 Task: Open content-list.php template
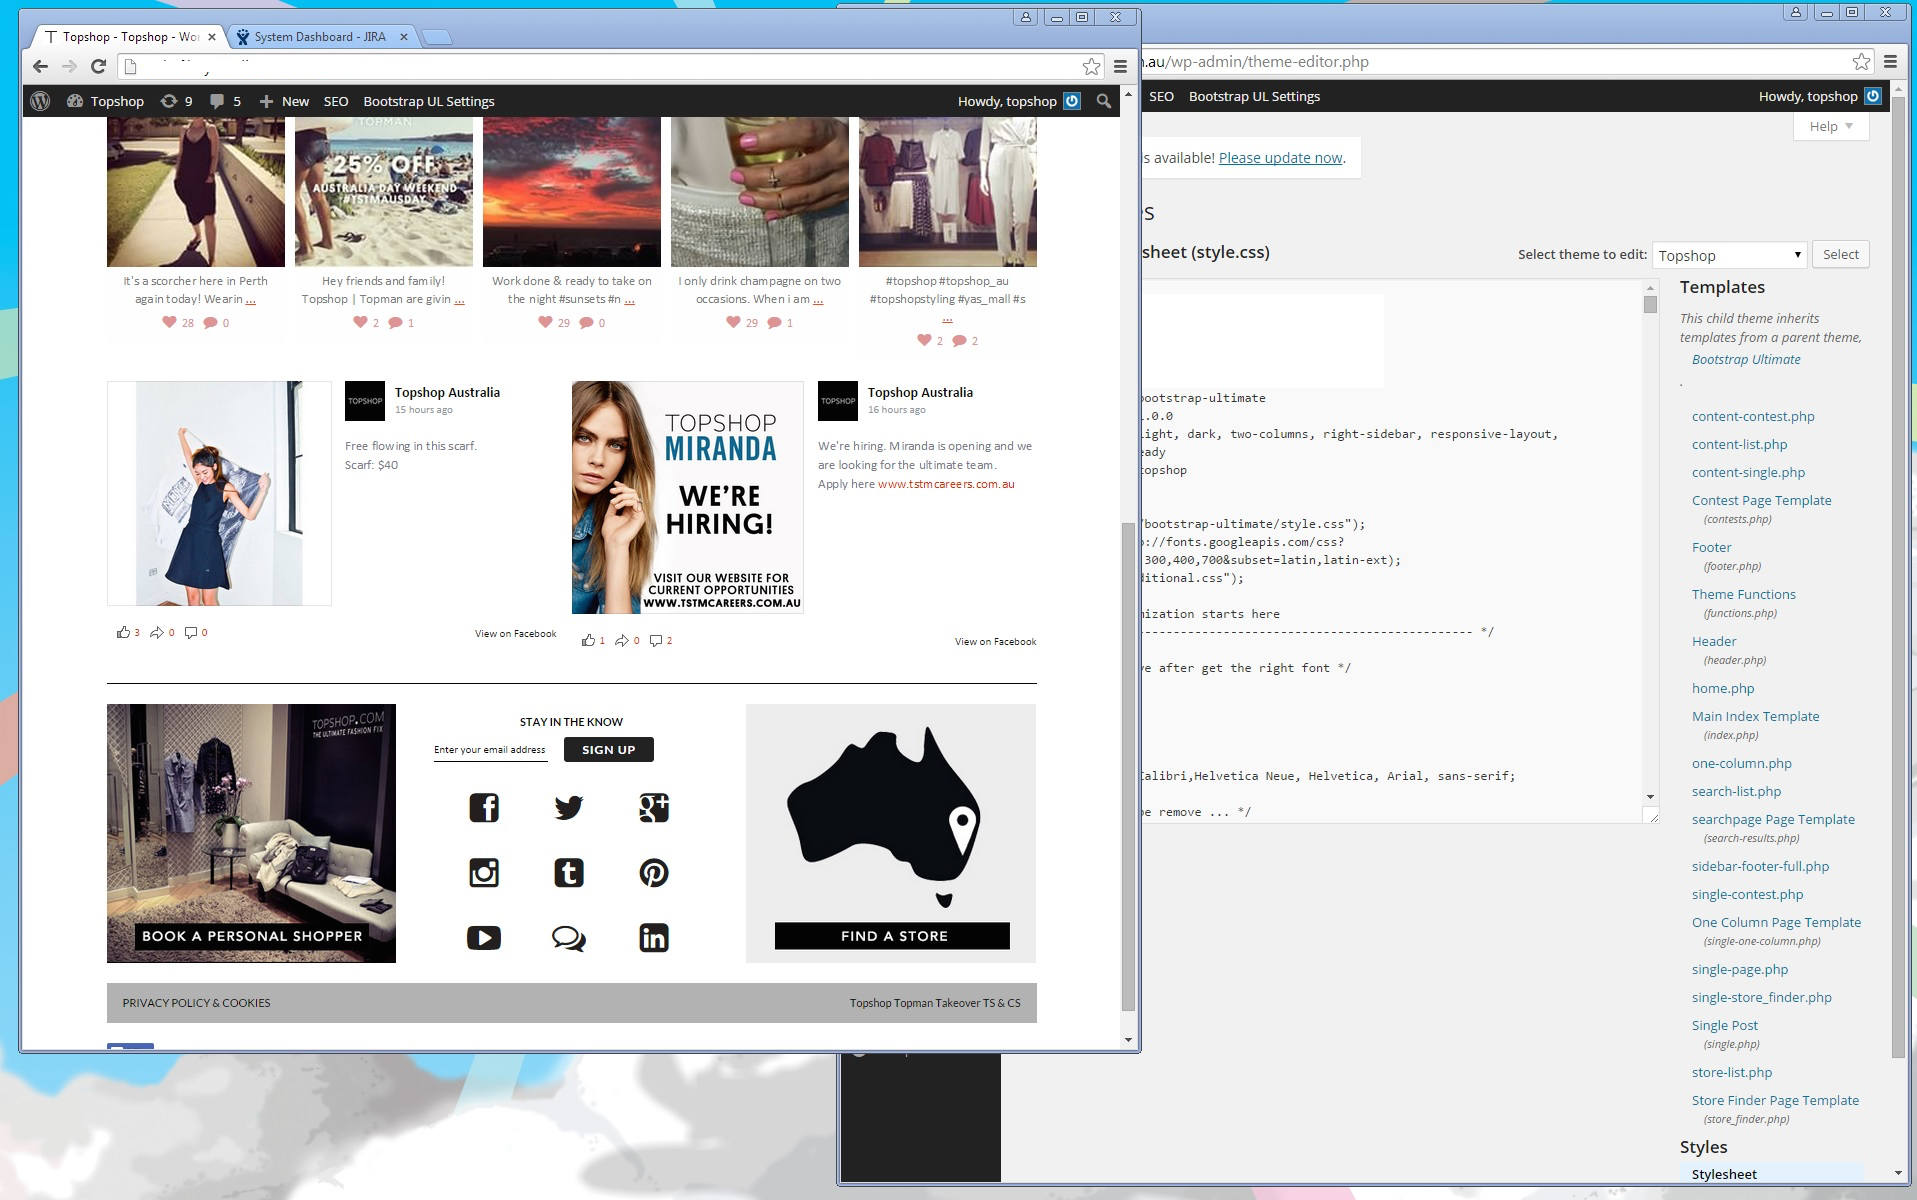pyautogui.click(x=1739, y=444)
